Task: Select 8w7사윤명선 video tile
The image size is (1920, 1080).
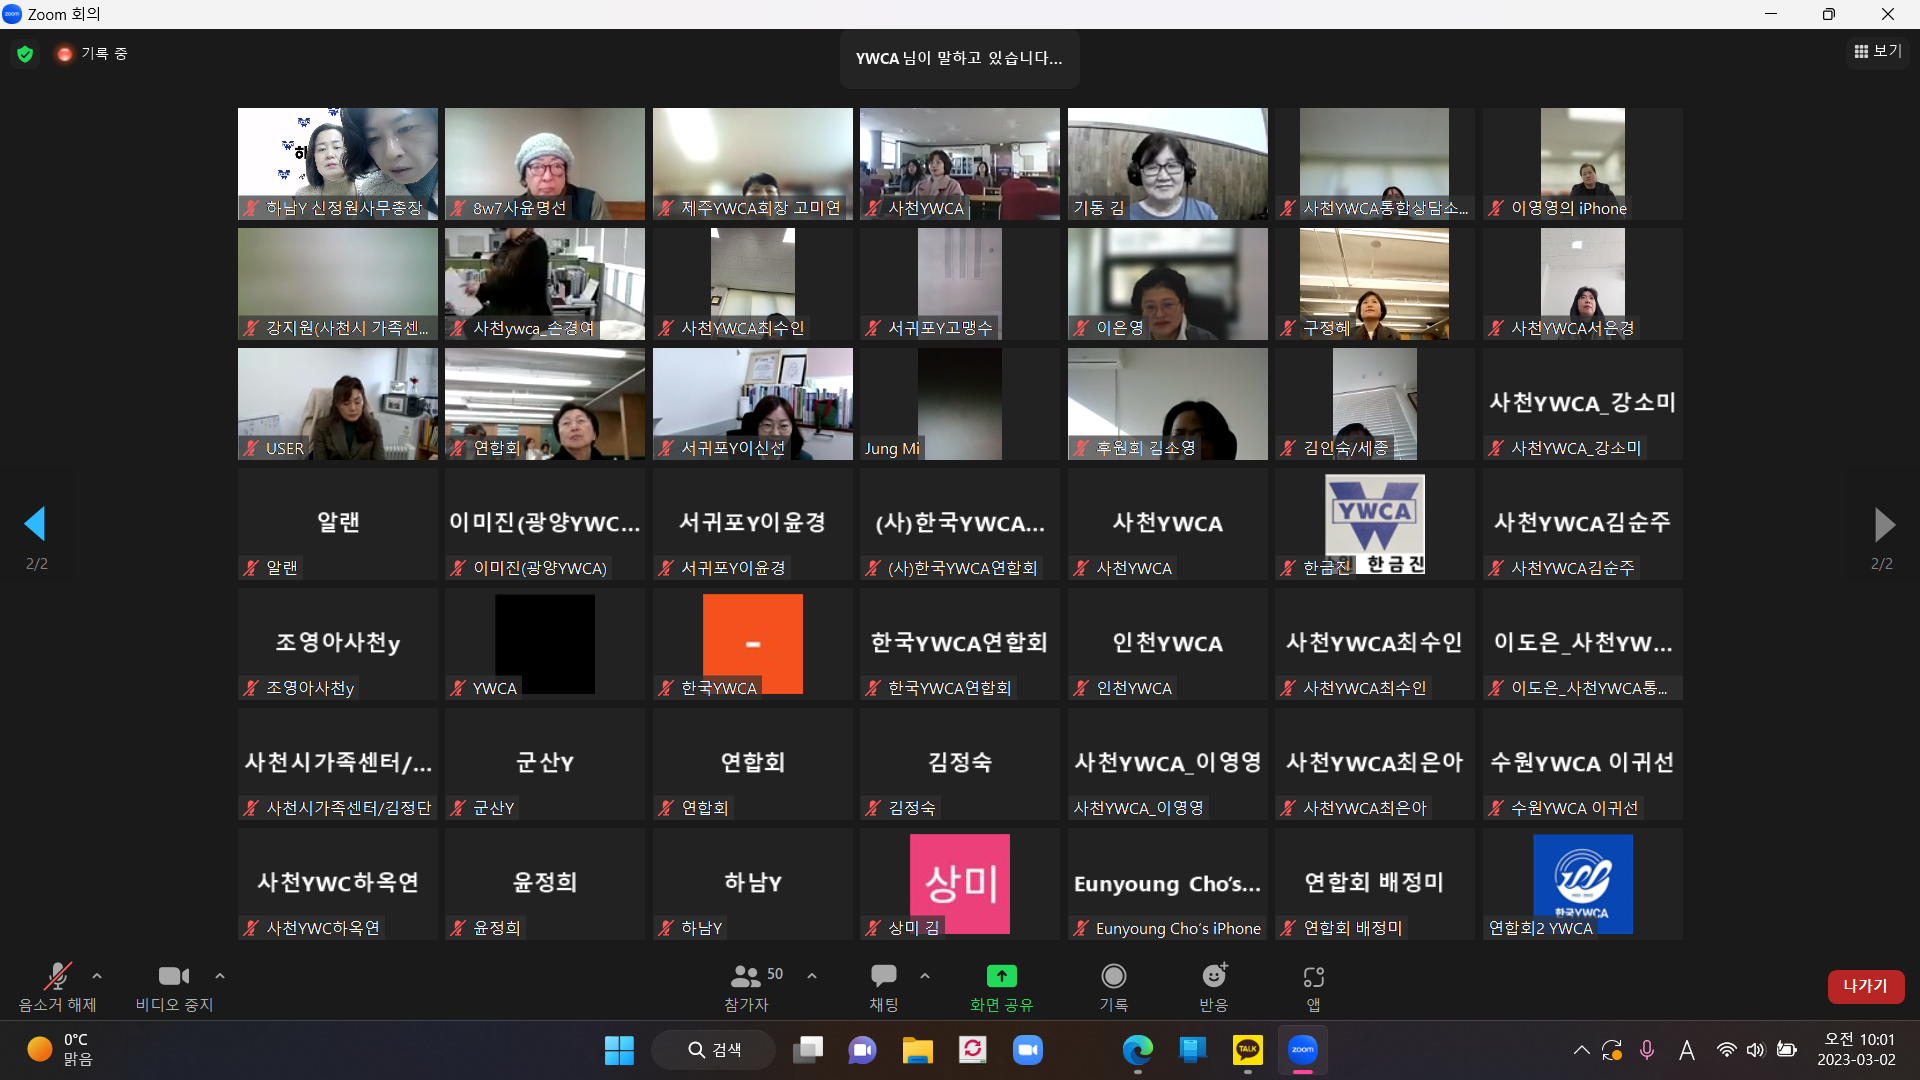Action: (x=545, y=164)
